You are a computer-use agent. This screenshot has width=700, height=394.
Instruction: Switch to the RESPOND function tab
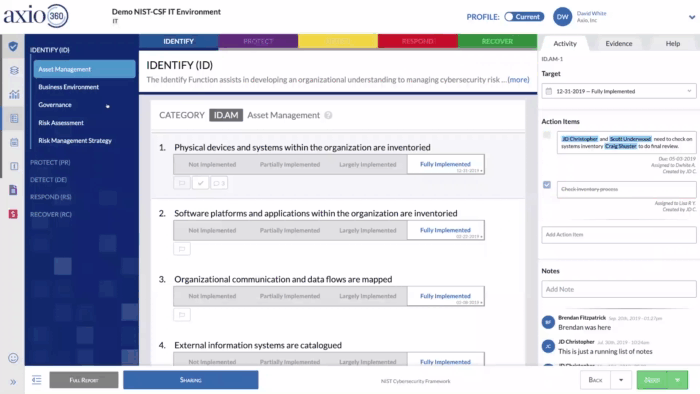[x=417, y=41]
